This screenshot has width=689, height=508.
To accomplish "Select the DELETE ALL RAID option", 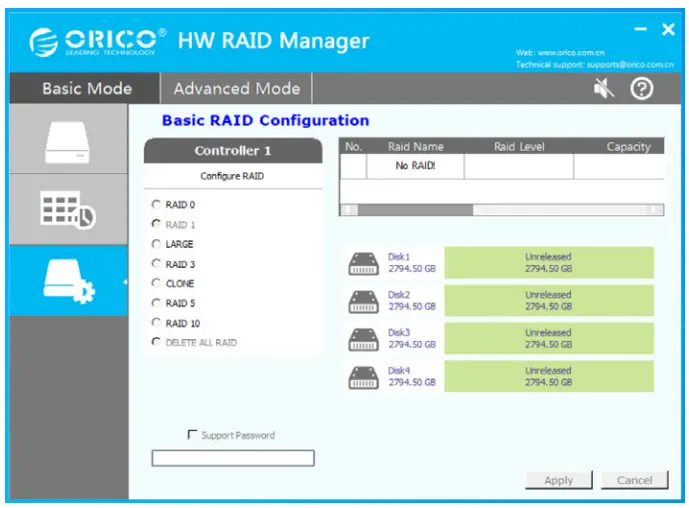I will click(x=156, y=342).
